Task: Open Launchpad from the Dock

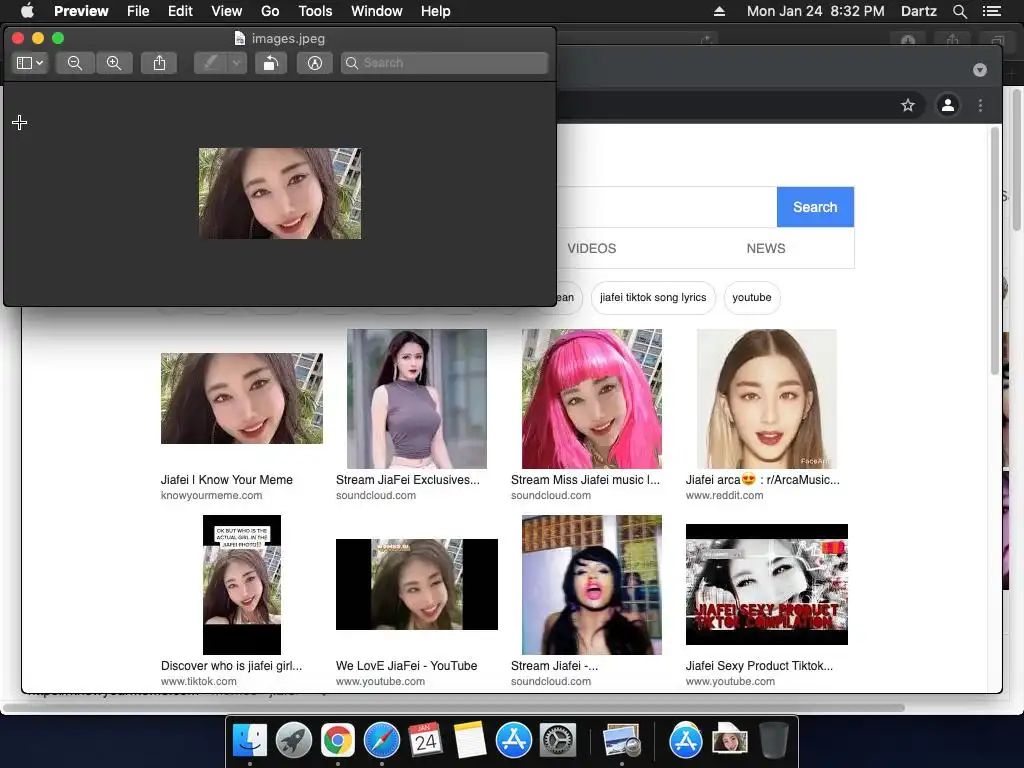Action: [x=293, y=741]
